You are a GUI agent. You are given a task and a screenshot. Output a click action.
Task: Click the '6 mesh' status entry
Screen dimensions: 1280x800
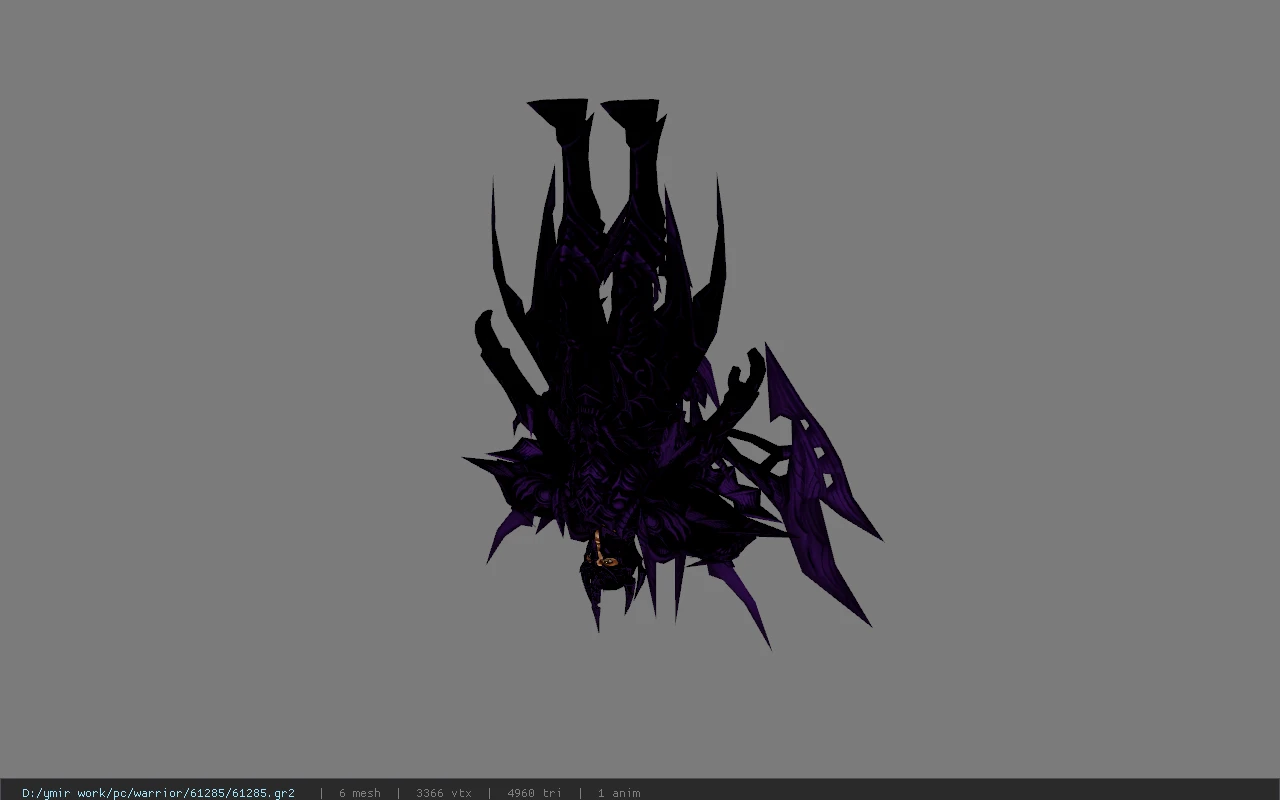359,793
